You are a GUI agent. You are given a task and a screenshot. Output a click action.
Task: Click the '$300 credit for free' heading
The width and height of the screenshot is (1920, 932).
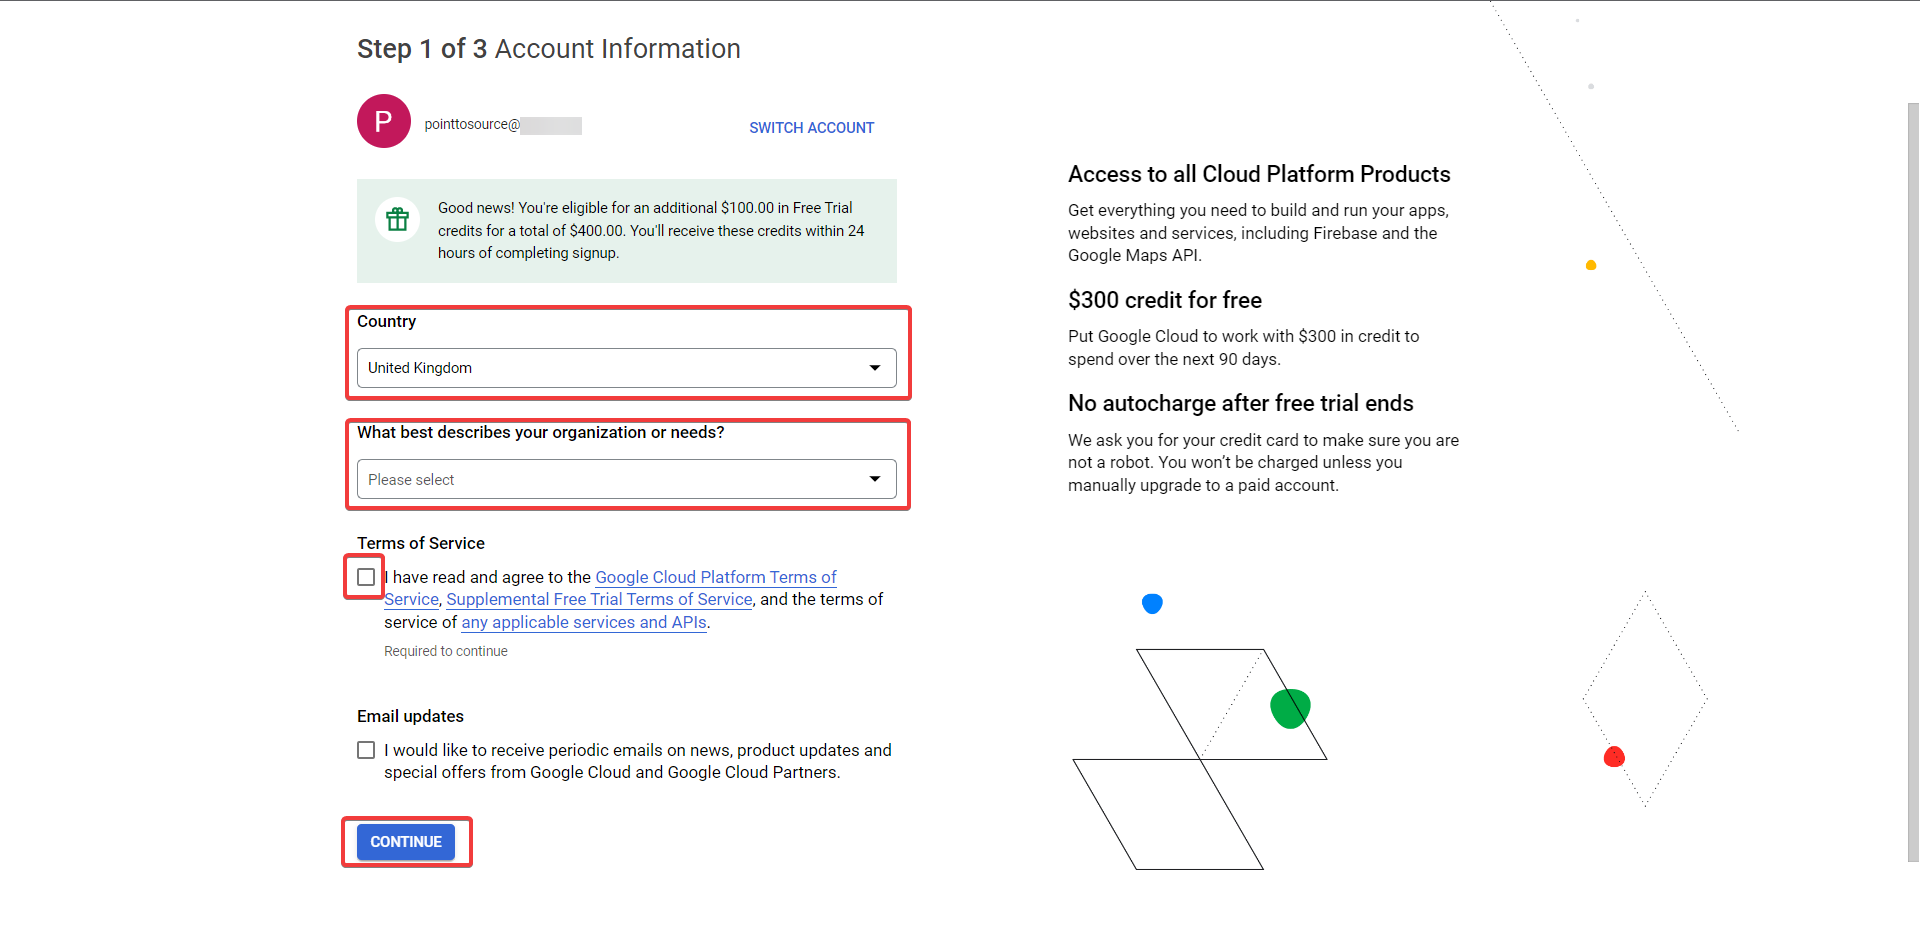coord(1165,300)
